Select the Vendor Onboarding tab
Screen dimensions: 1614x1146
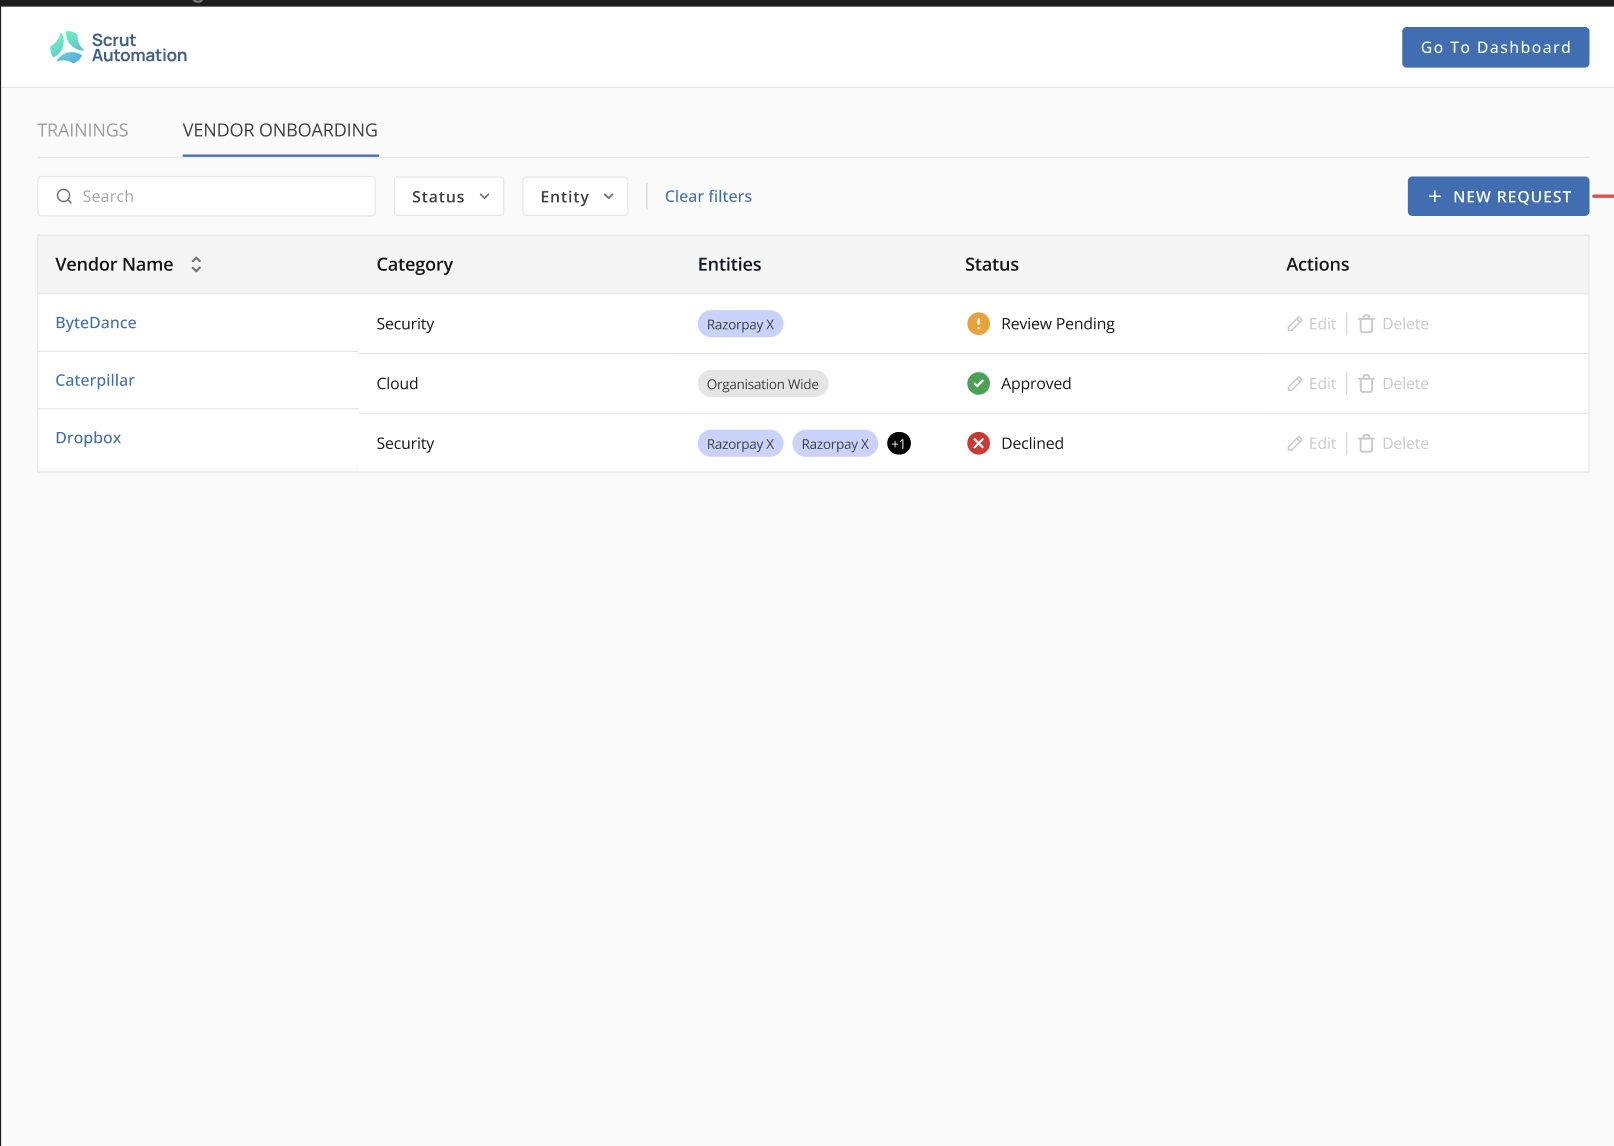280,130
